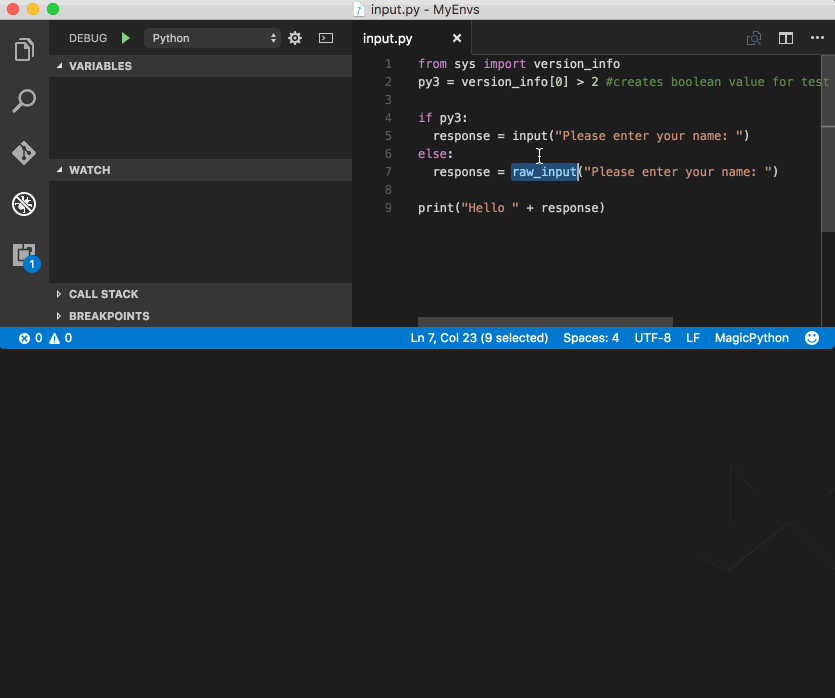Viewport: 835px width, 698px height.
Task: Open the Extensions view with badge
Action: [x=26, y=257]
